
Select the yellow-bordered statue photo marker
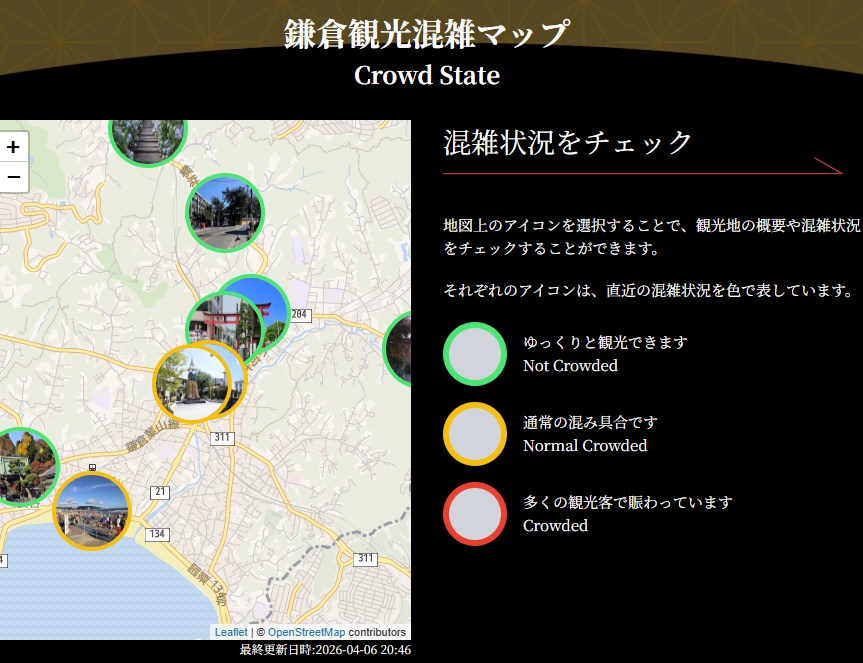[188, 382]
